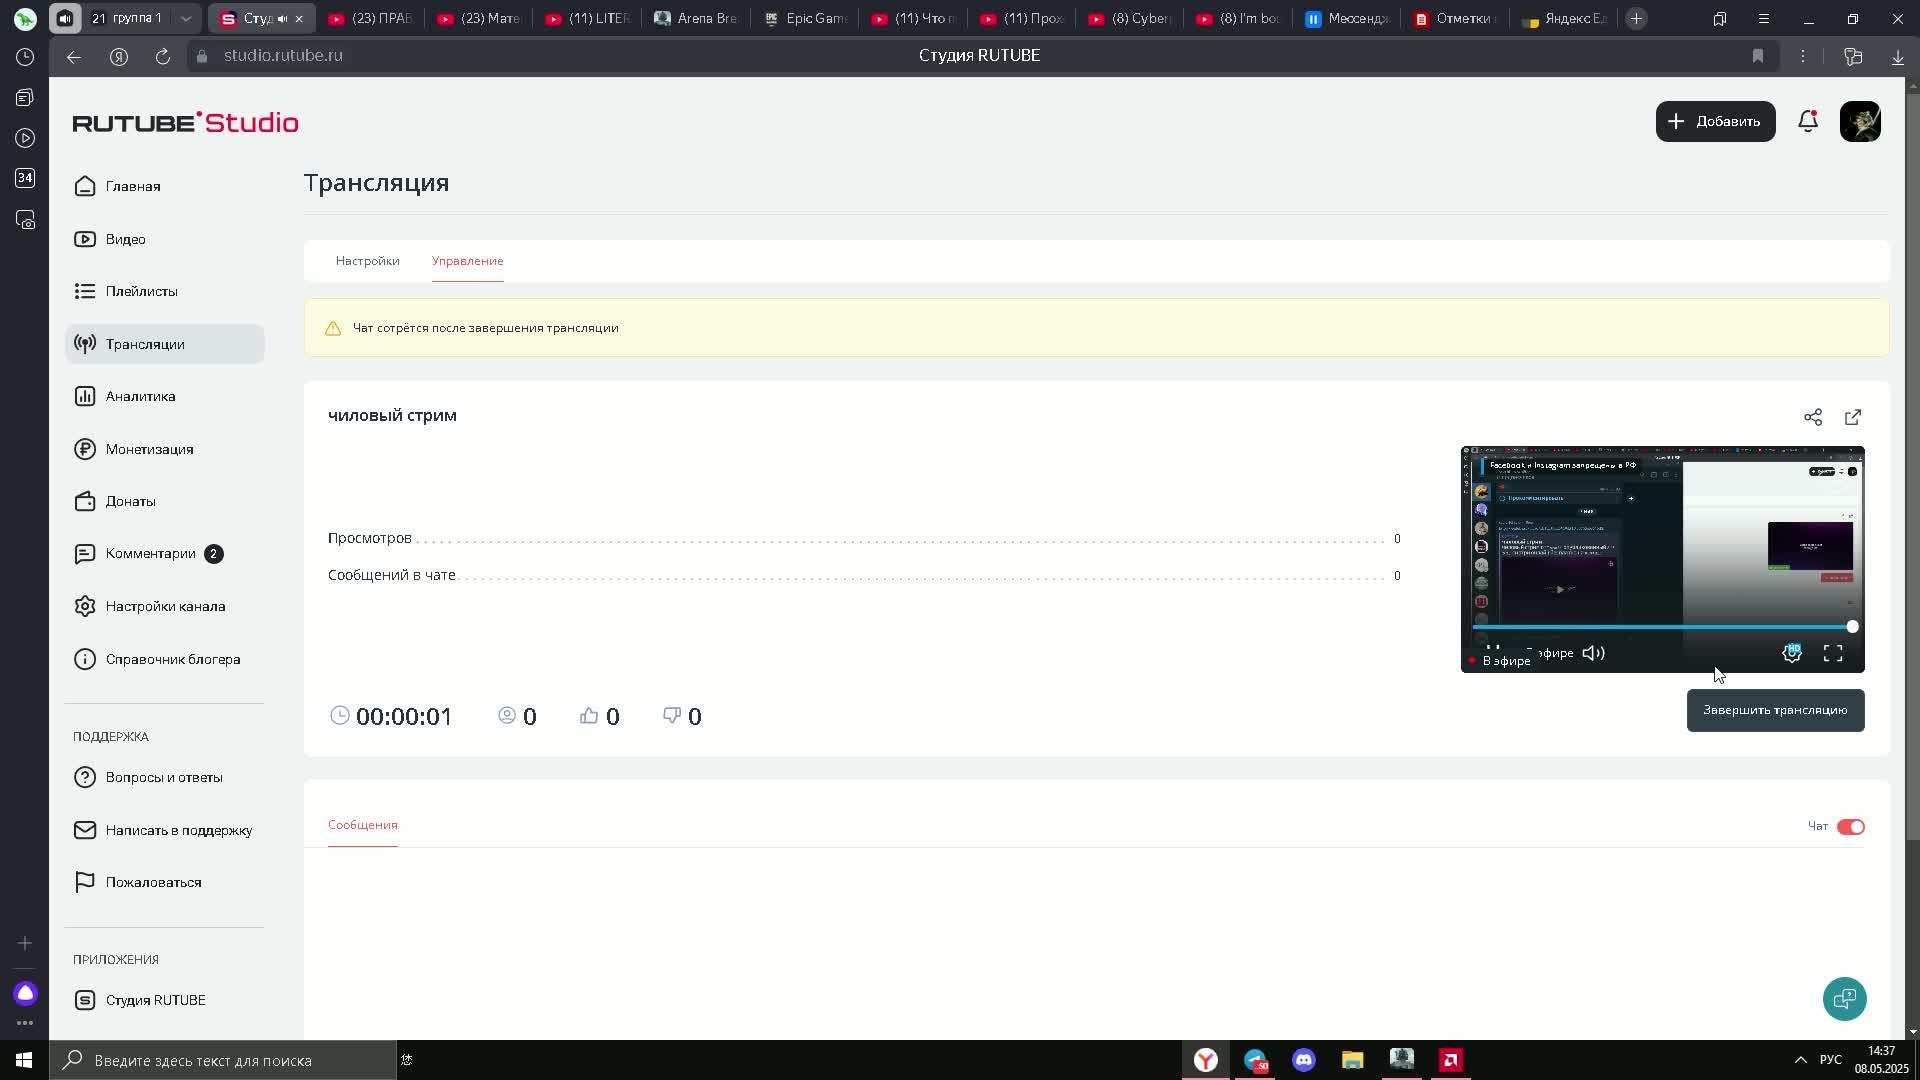
Task: Open HD quality settings in player
Action: click(1792, 653)
